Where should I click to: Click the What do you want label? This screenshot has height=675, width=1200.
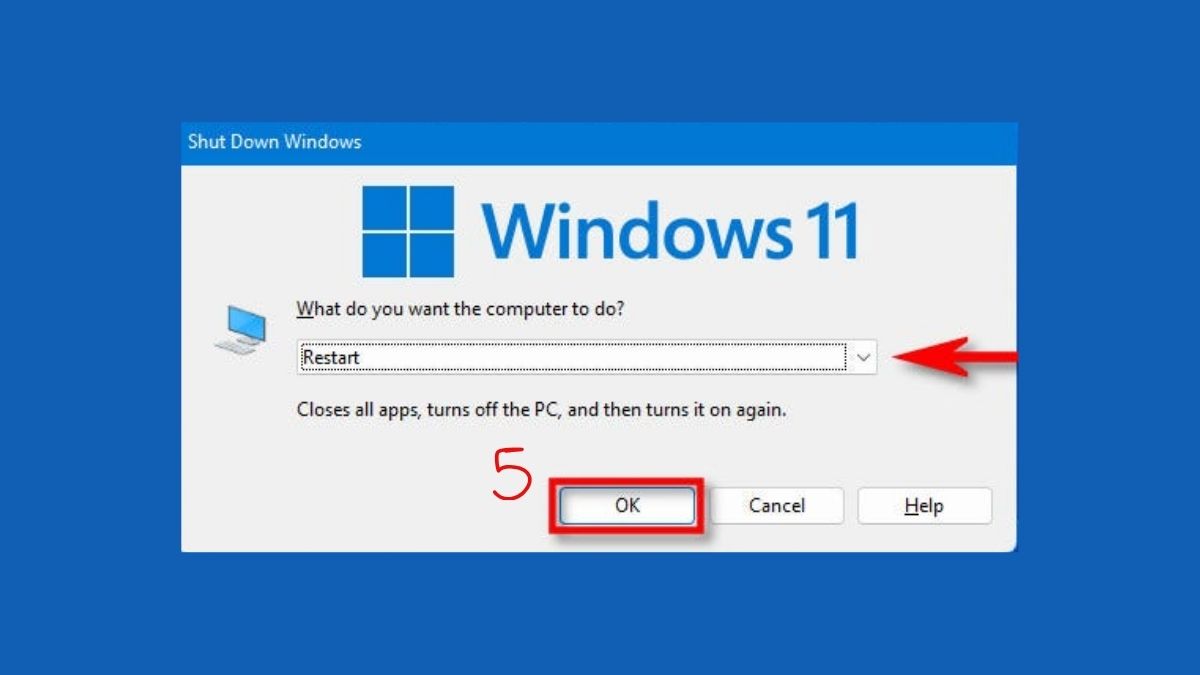(x=461, y=309)
